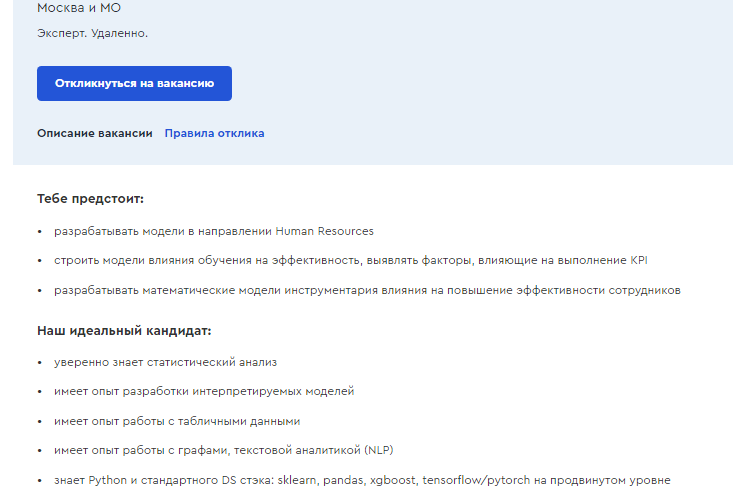733x489 pixels.
Task: Click the "Эксперт. Удаленно." text
Action: 92,33
